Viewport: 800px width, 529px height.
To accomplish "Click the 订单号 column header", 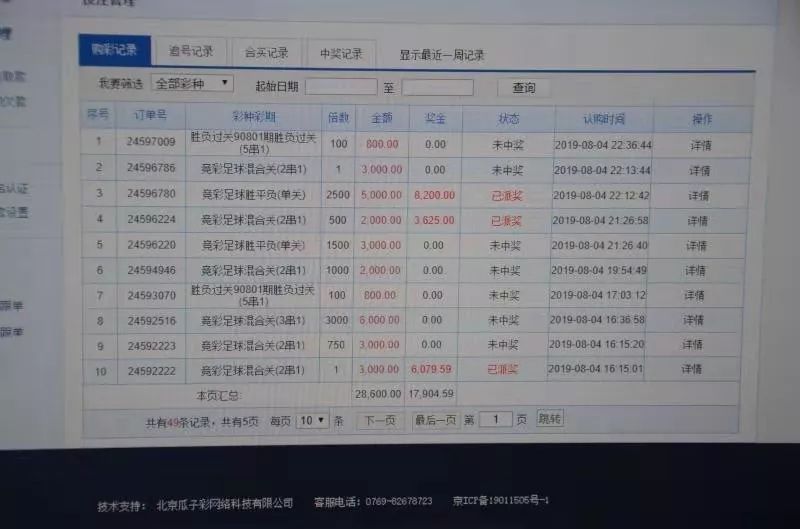I will pyautogui.click(x=150, y=115).
